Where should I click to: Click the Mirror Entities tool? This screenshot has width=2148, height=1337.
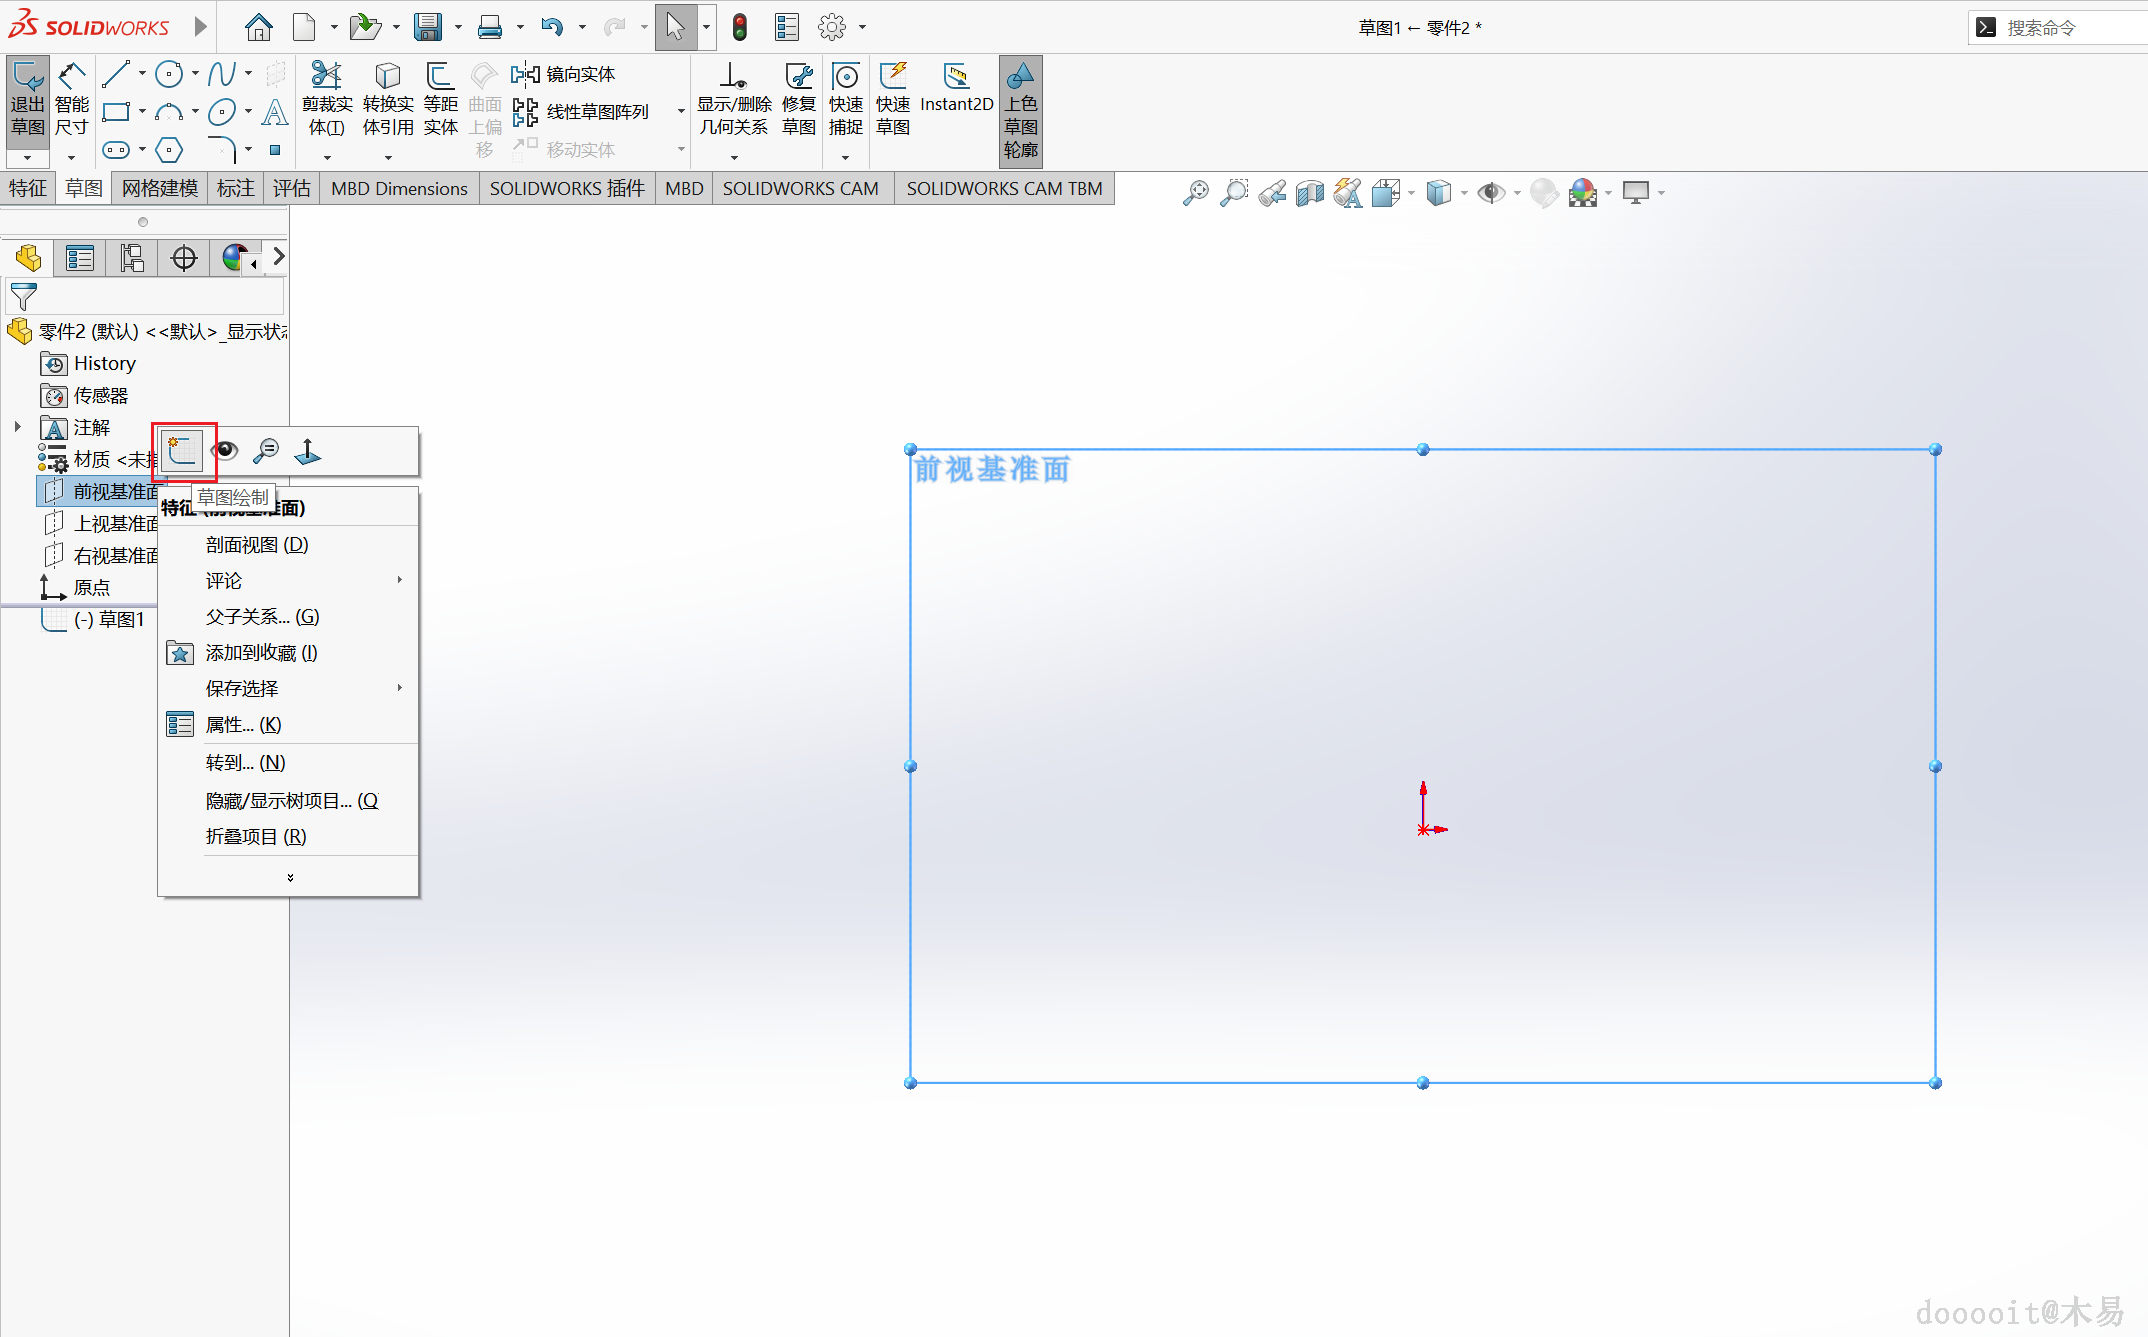pyautogui.click(x=564, y=74)
